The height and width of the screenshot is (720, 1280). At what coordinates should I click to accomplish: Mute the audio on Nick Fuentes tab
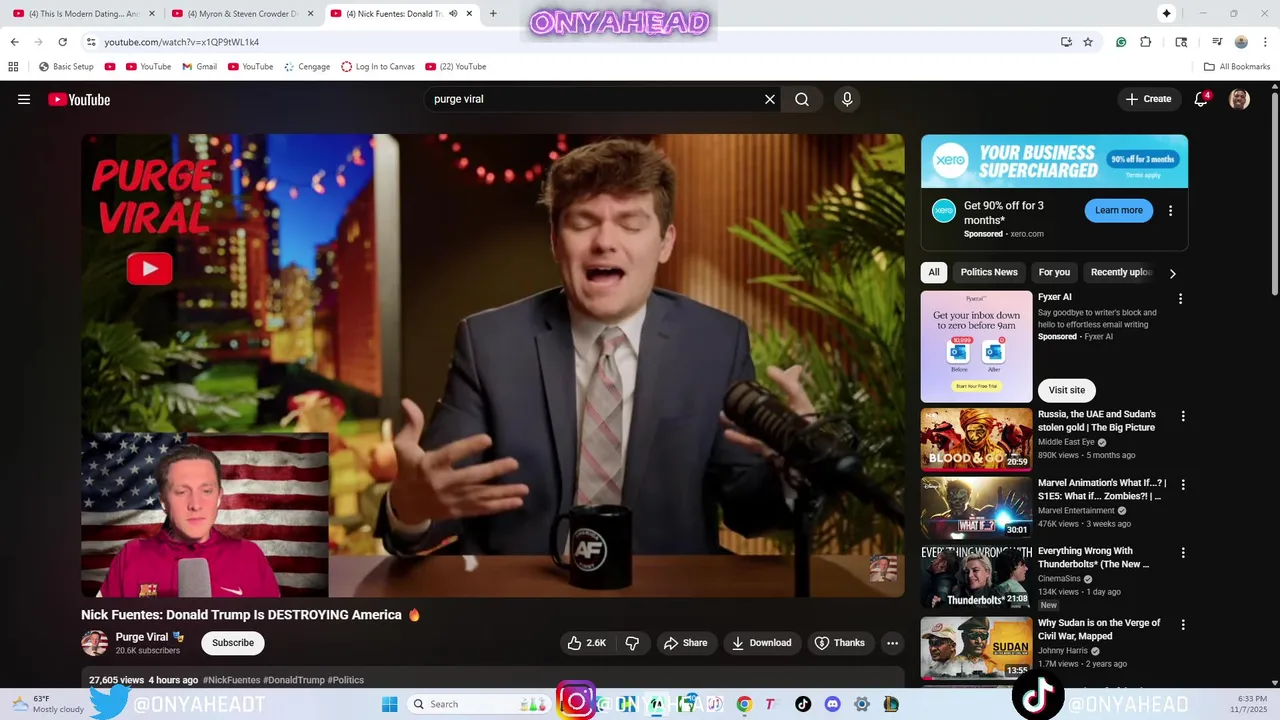[x=453, y=14]
